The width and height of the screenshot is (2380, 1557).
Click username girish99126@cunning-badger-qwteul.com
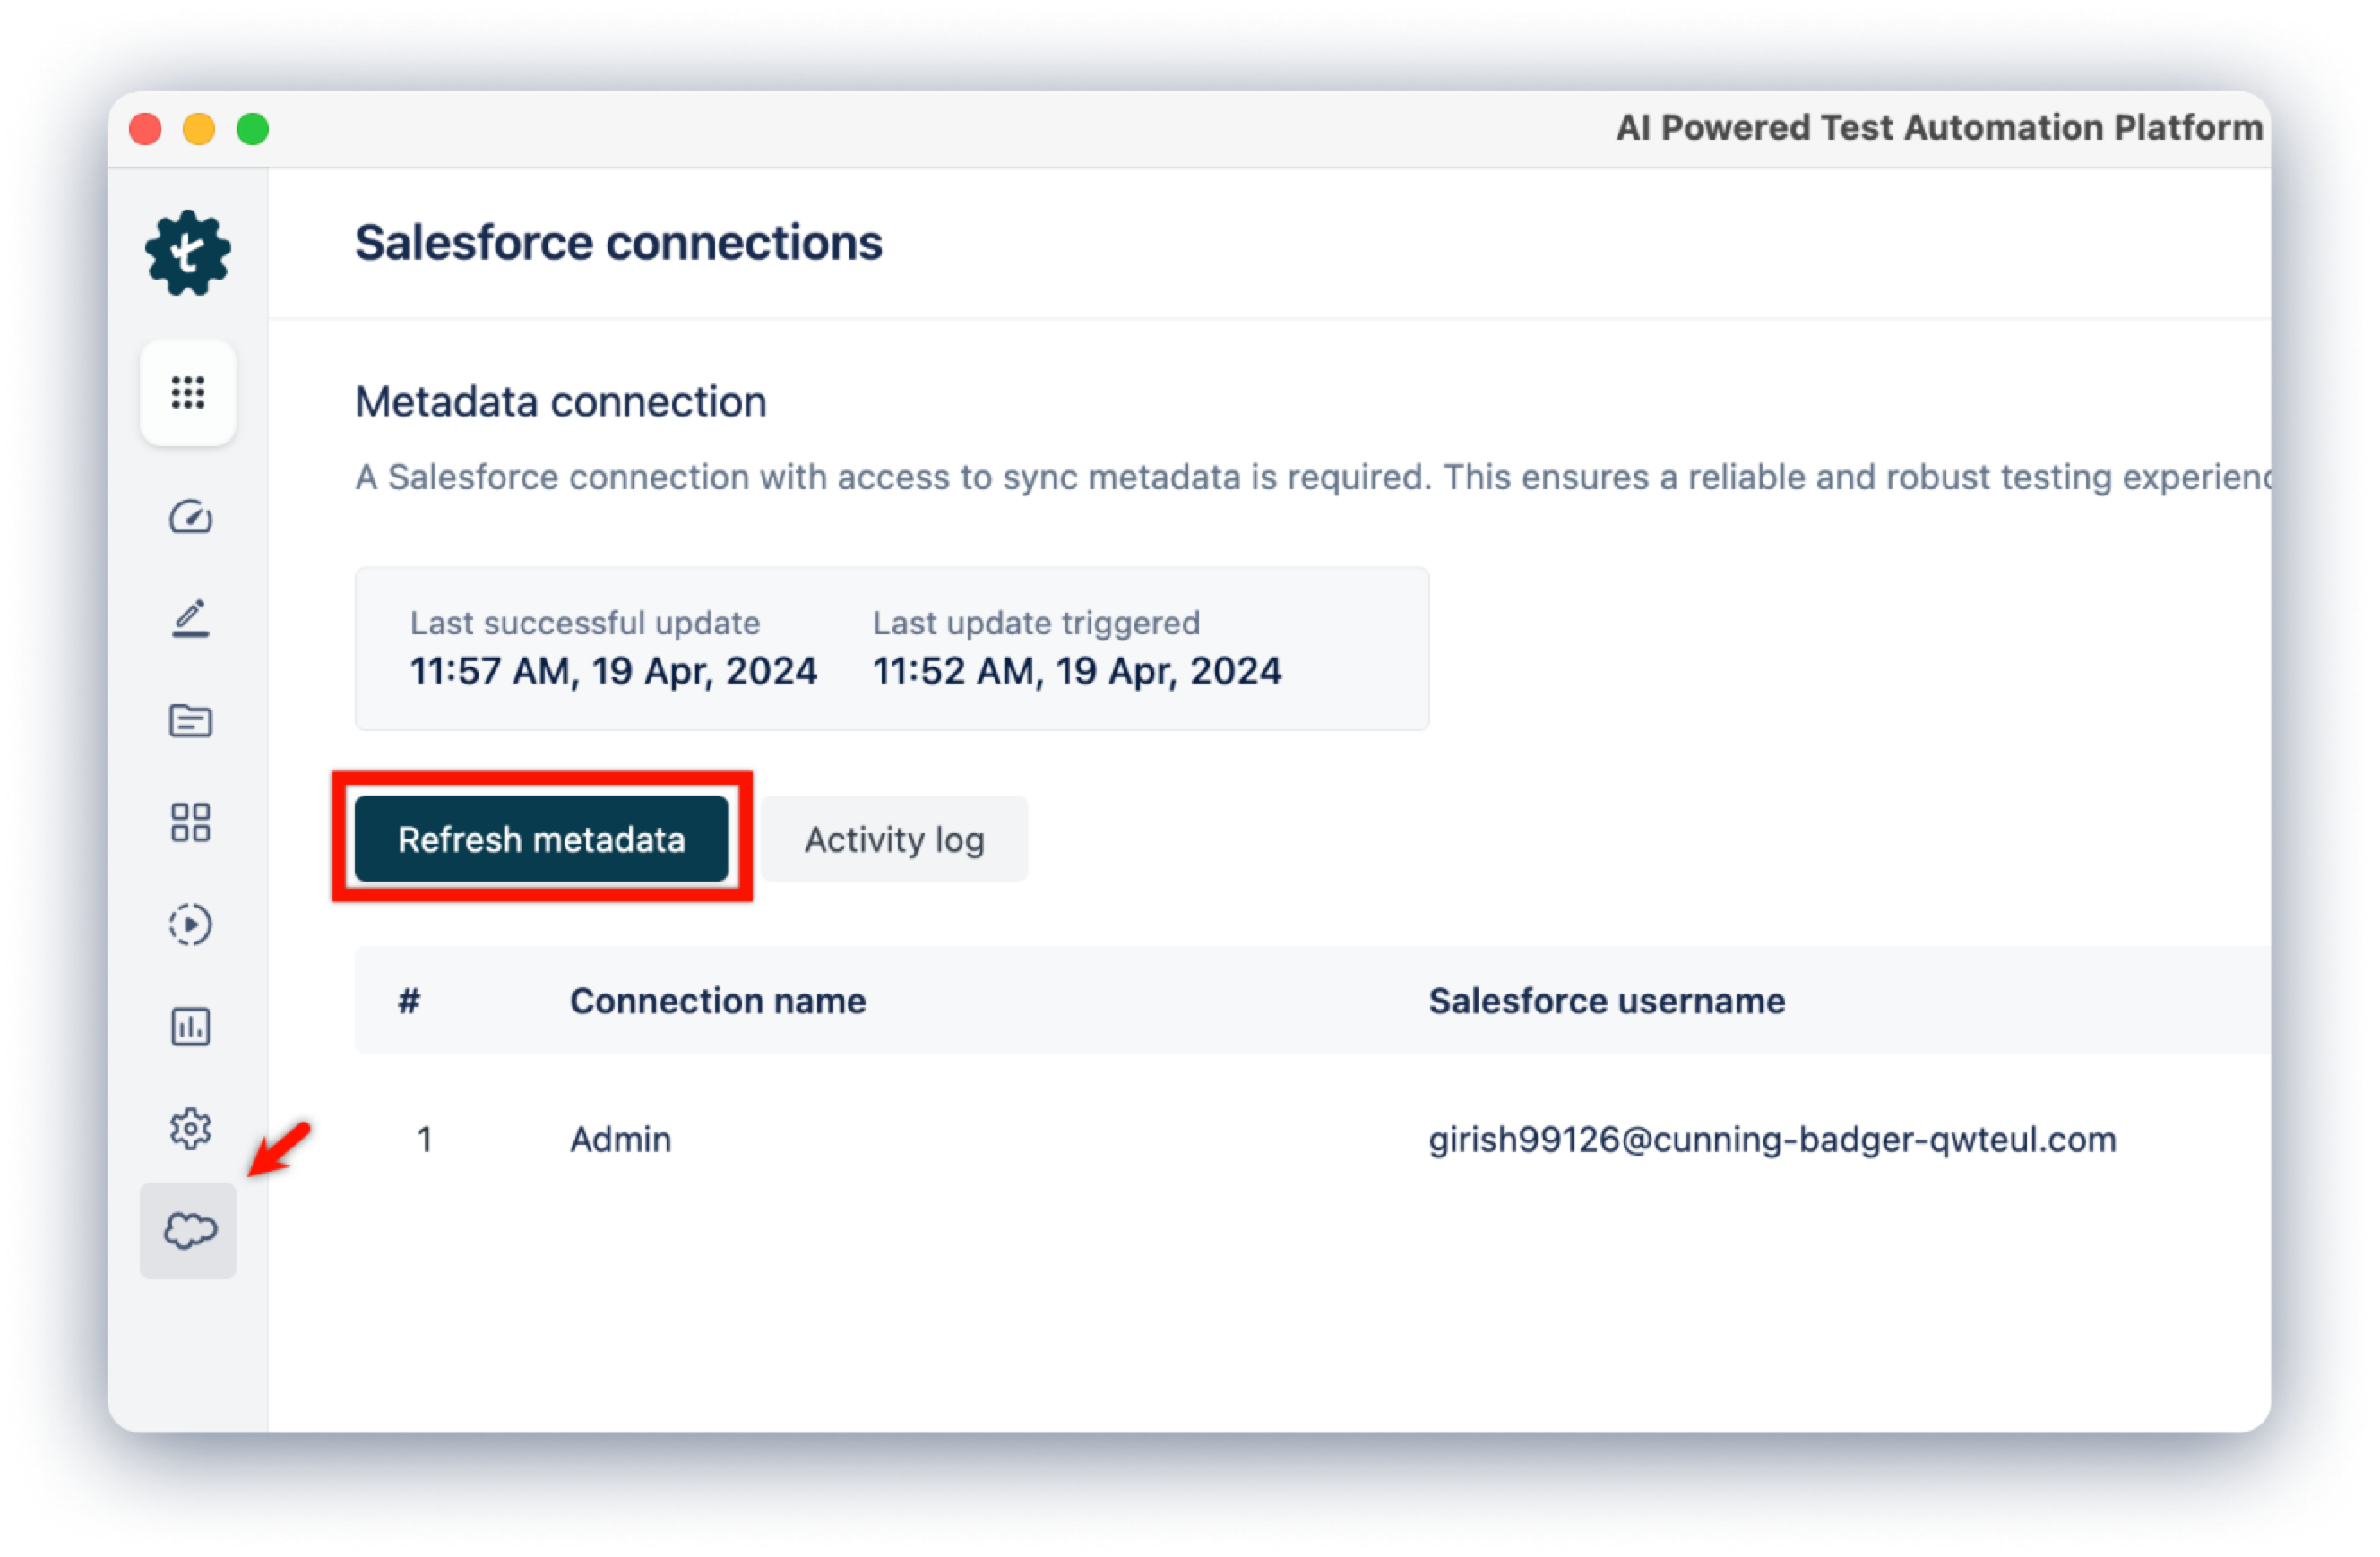tap(1772, 1139)
